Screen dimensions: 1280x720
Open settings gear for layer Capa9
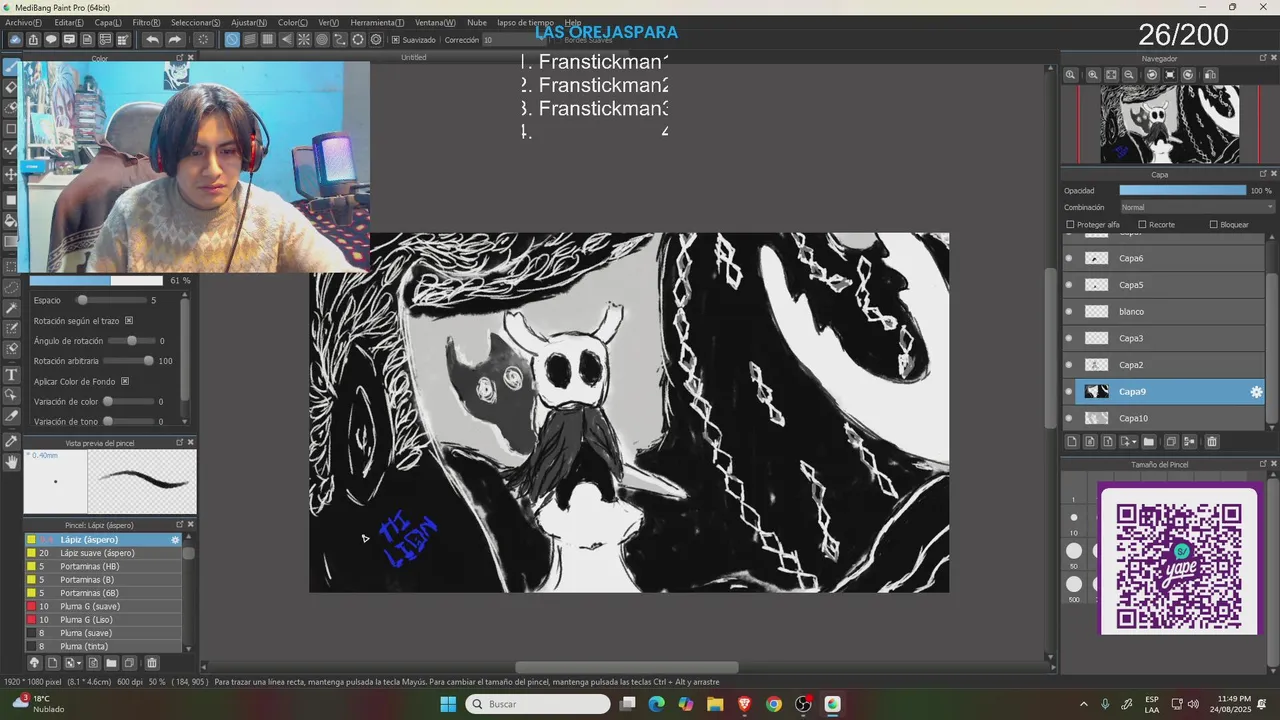(x=1256, y=392)
